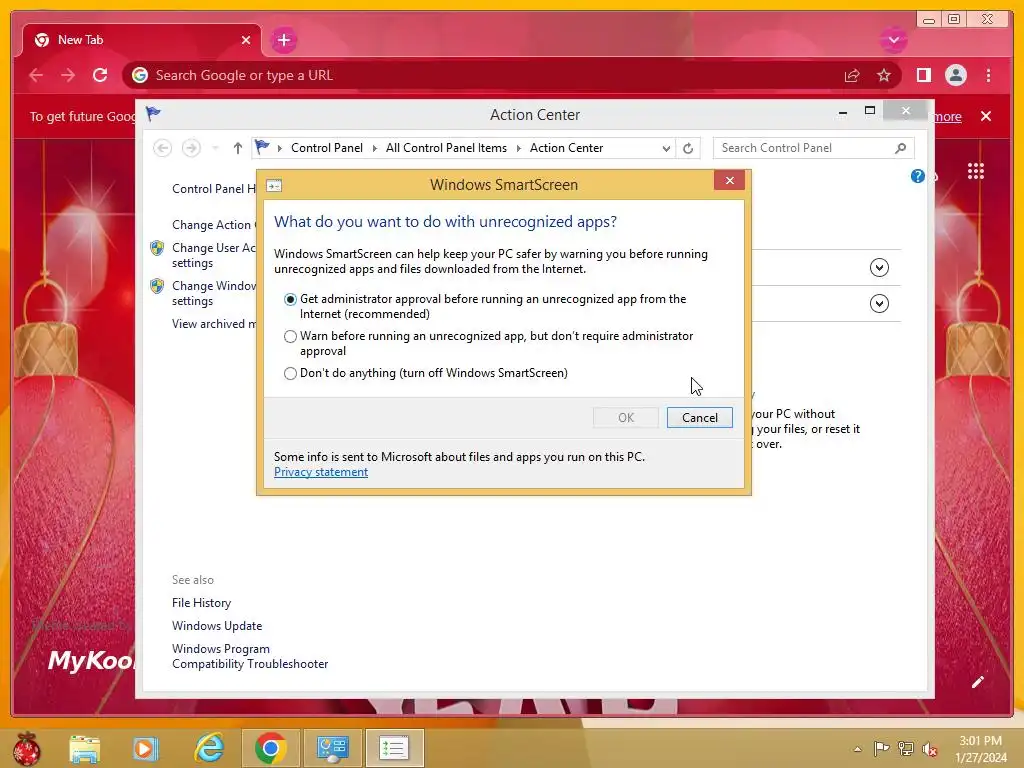Open Change User Account Control settings
Screen dimensions: 1024x768
tap(214, 255)
